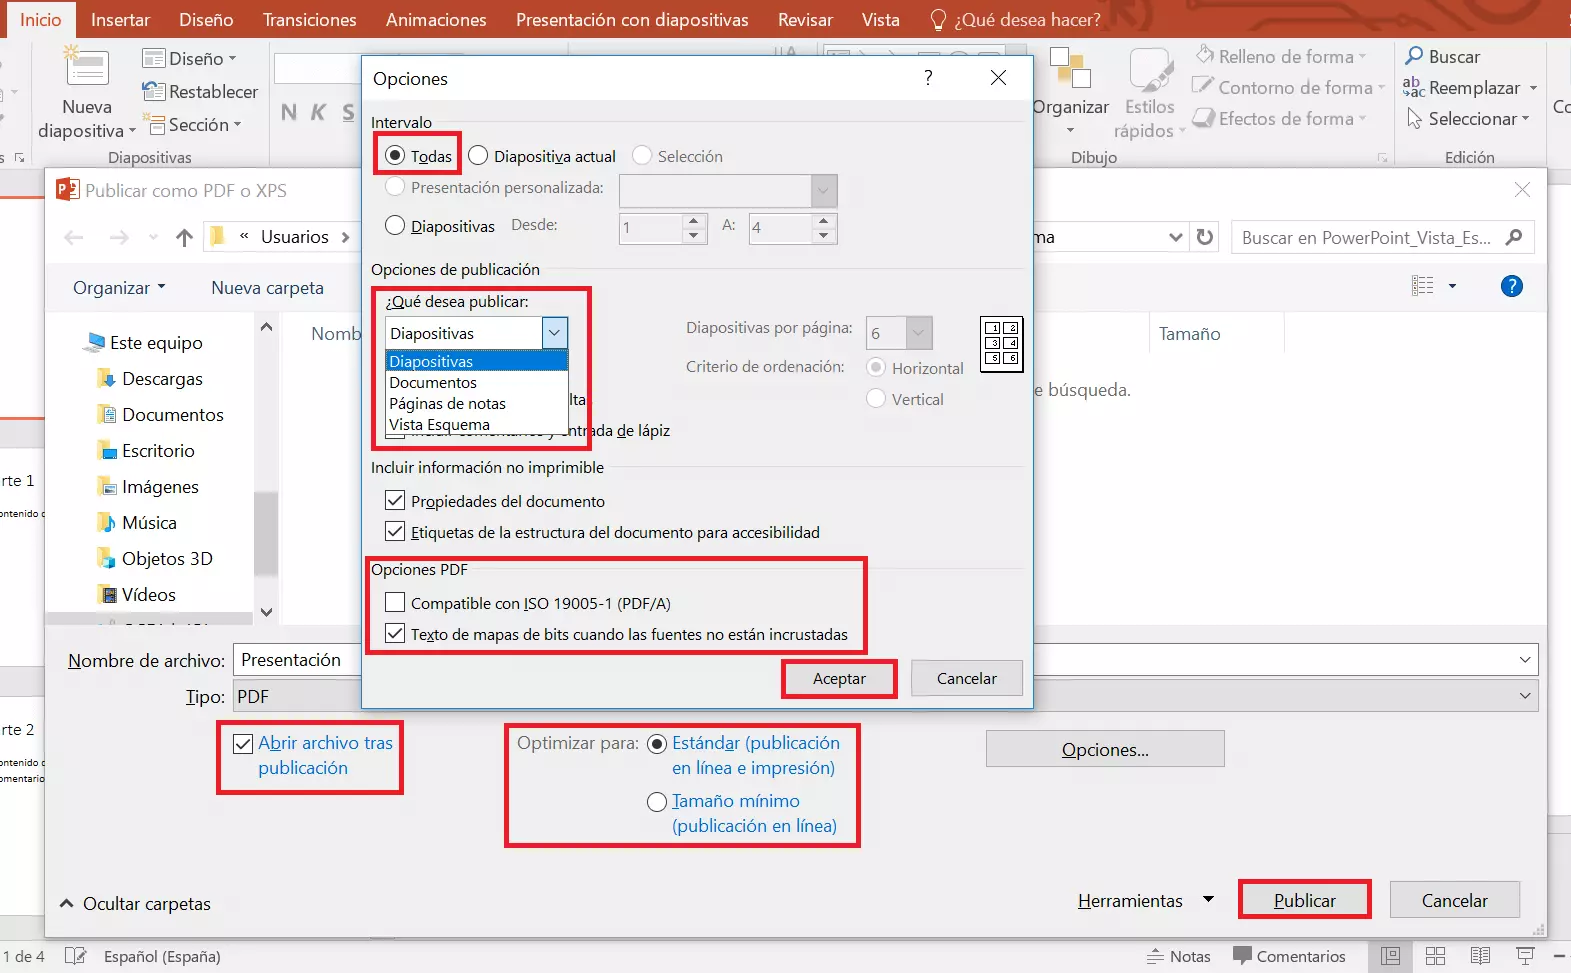Open Estilos rápidos gallery
Viewport: 1571px width, 973px height.
coord(1150,94)
